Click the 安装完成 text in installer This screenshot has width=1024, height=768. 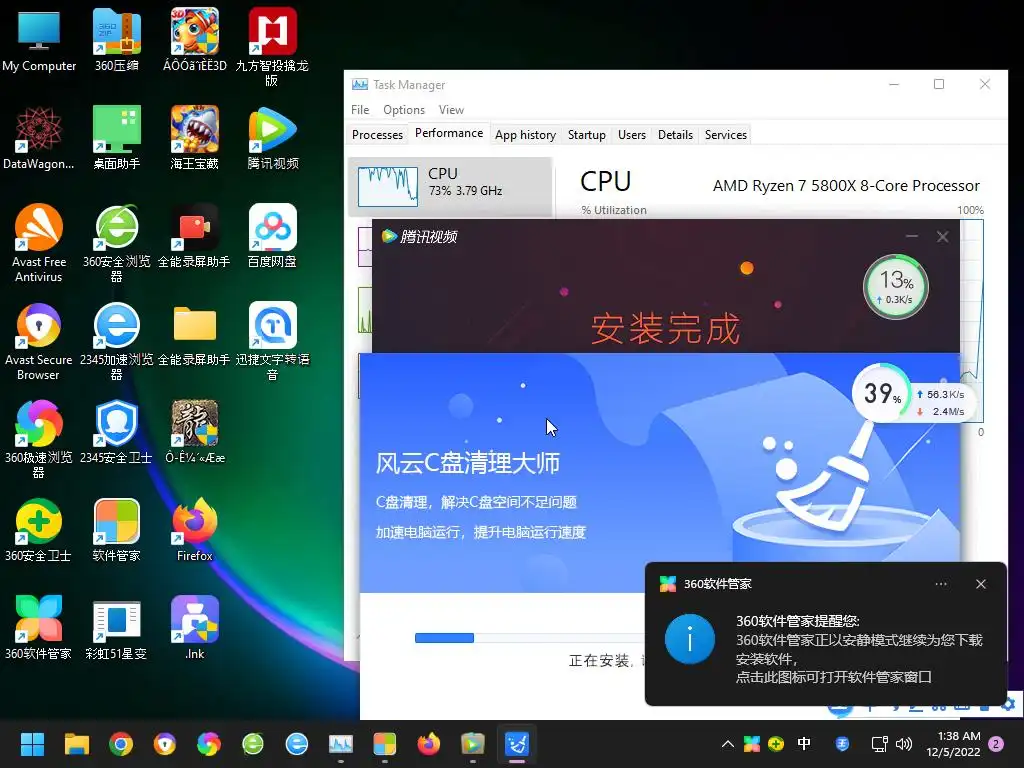(665, 328)
